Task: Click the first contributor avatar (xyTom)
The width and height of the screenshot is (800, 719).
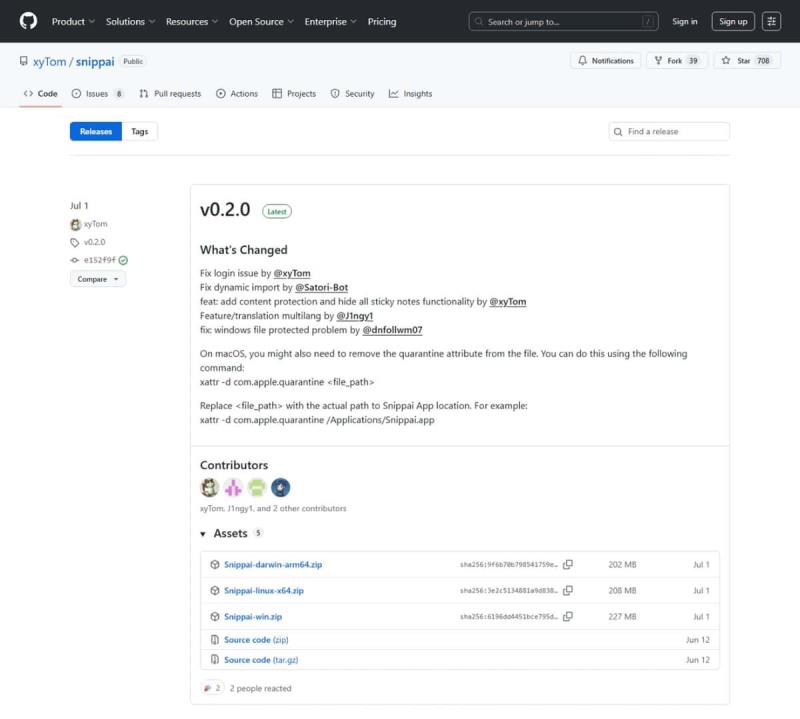Action: pos(209,488)
